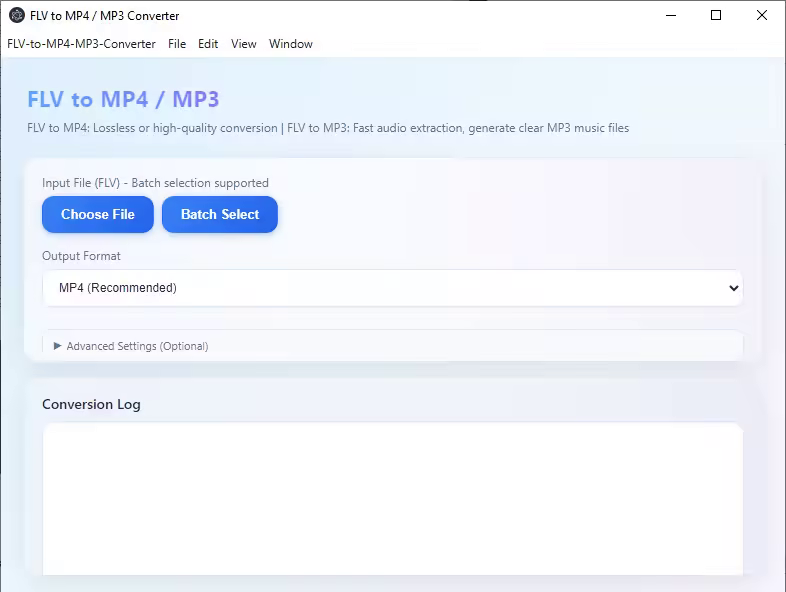Click the Conversion Log heading

click(x=91, y=404)
